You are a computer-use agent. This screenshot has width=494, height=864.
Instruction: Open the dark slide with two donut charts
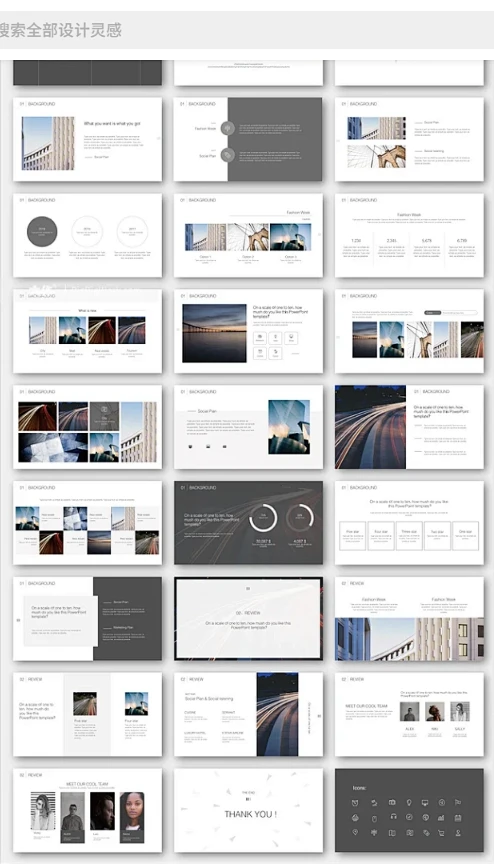248,523
